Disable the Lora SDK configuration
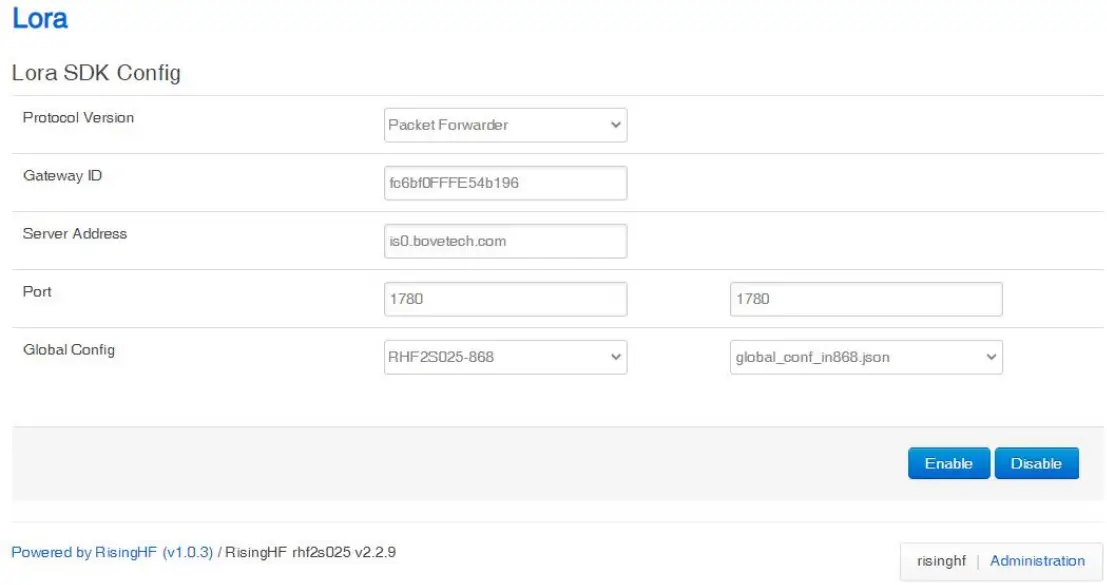The image size is (1107, 585). pyautogui.click(x=1037, y=463)
